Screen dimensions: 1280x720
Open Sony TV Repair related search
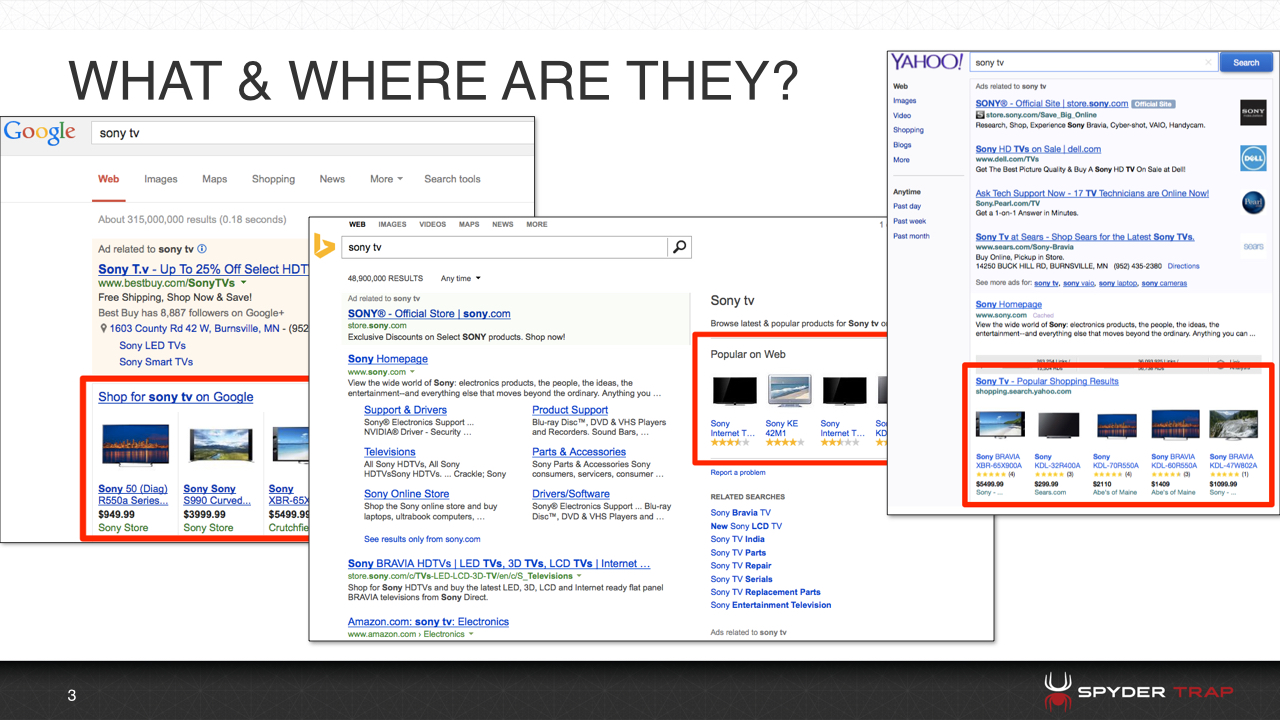(741, 566)
